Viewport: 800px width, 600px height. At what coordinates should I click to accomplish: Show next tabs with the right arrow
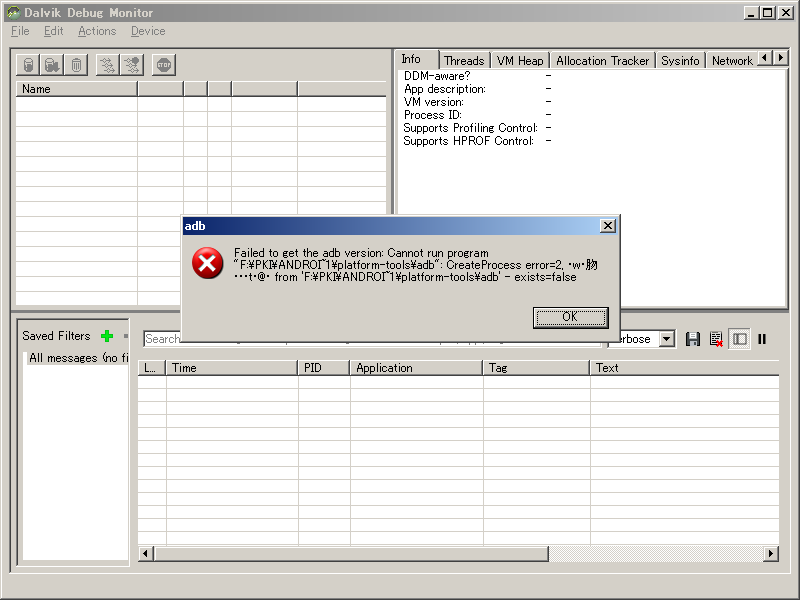[781, 58]
